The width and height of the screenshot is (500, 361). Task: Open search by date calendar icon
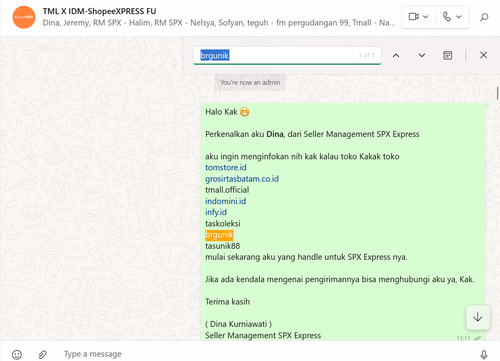coord(447,55)
